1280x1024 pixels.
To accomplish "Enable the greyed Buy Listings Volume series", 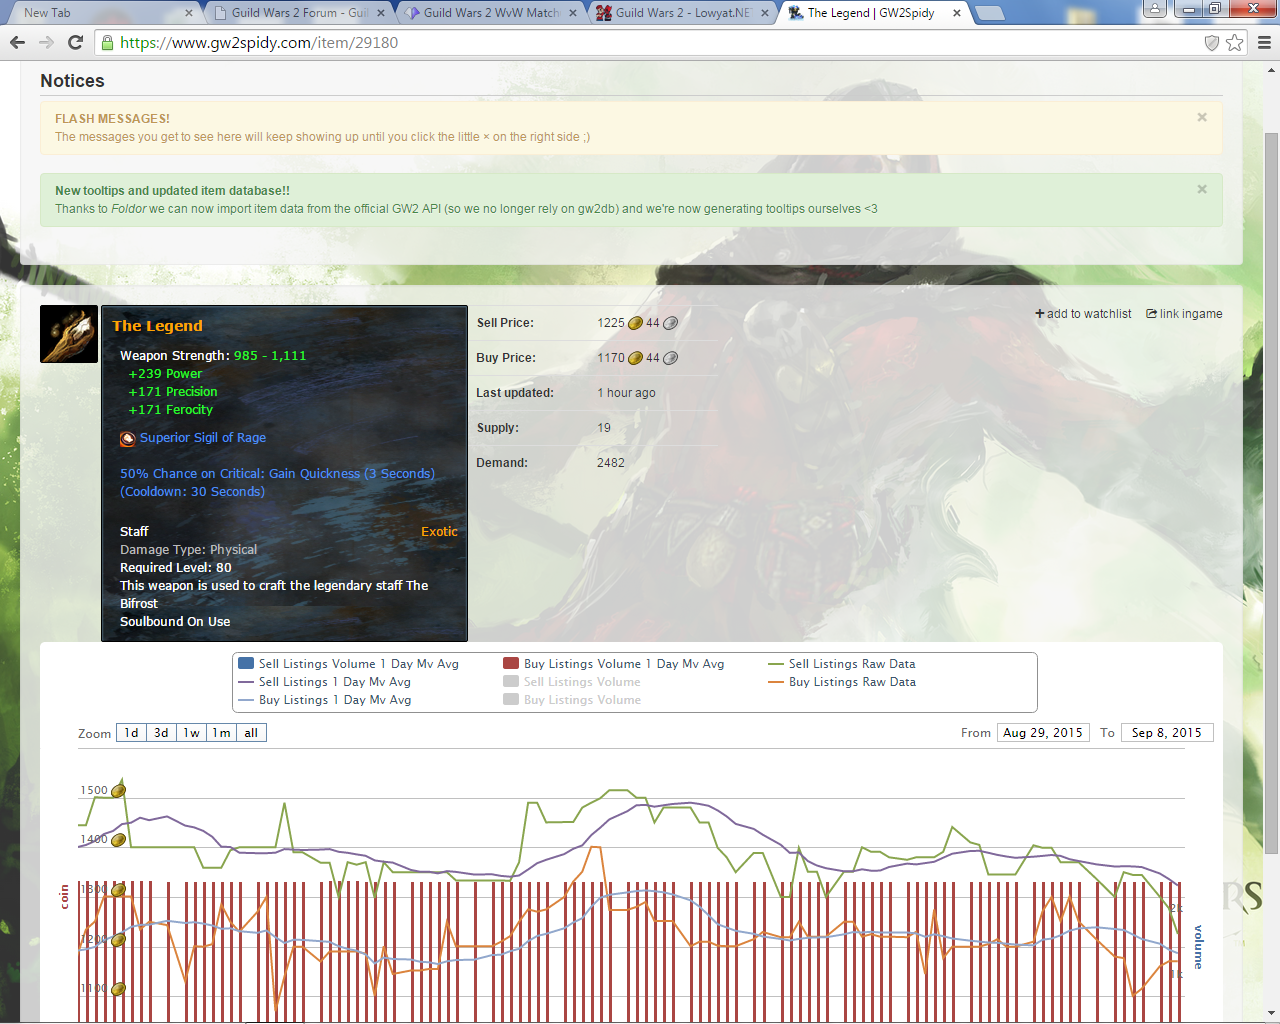I will [x=571, y=700].
